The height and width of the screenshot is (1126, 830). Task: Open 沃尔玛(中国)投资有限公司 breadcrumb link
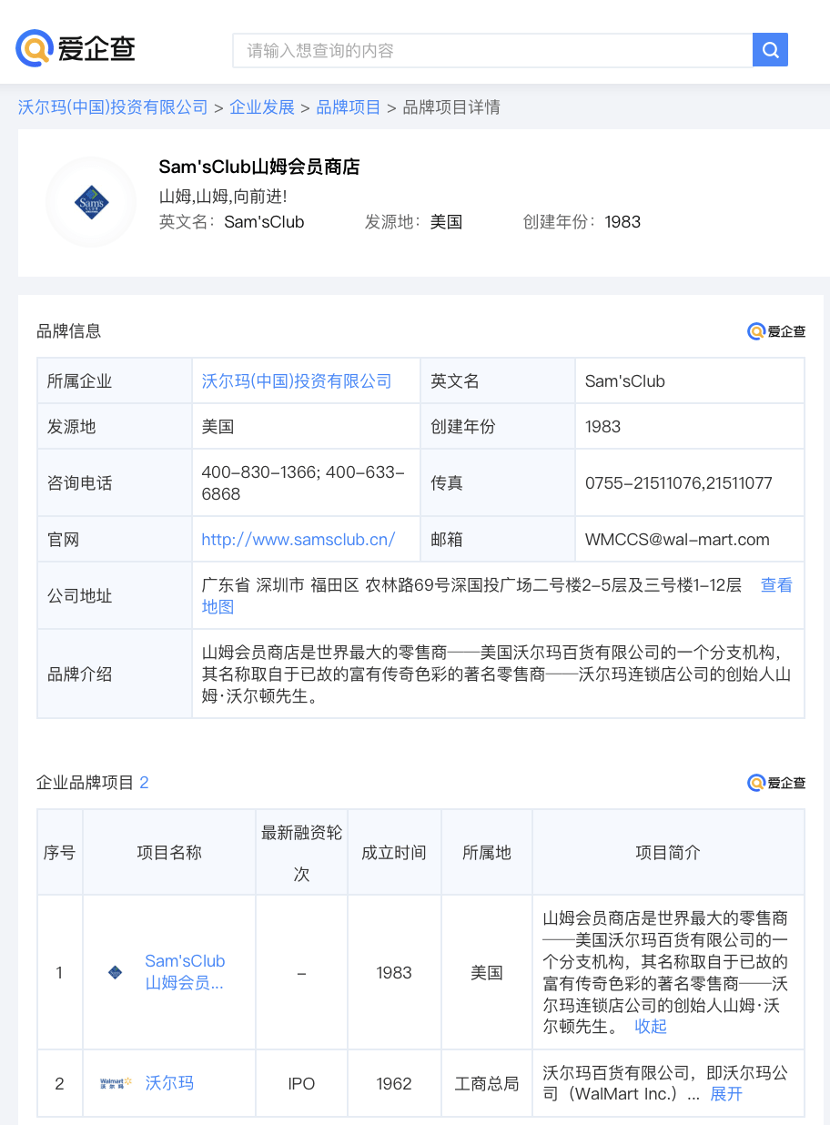click(x=113, y=108)
